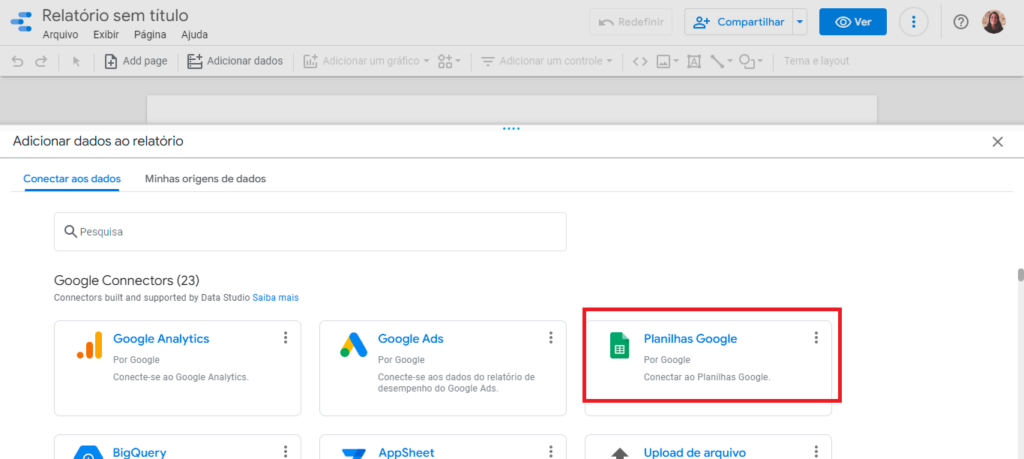Open the Exibir menu
Image resolution: width=1024 pixels, height=459 pixels.
(x=106, y=35)
